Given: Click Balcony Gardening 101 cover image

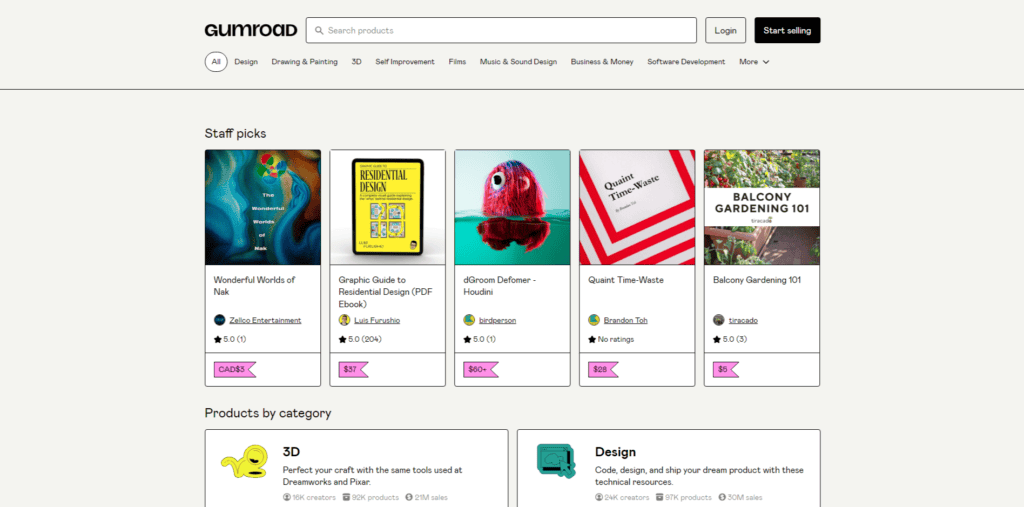Looking at the screenshot, I should coord(762,207).
